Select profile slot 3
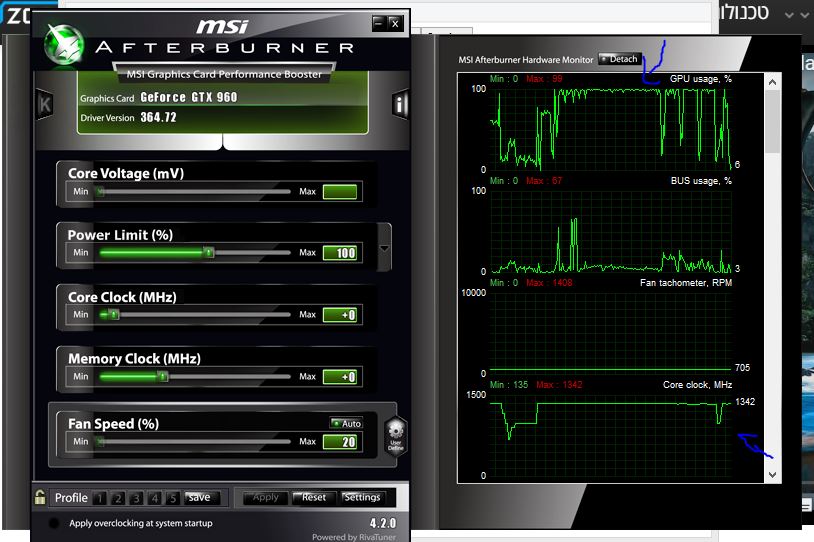 (x=136, y=498)
